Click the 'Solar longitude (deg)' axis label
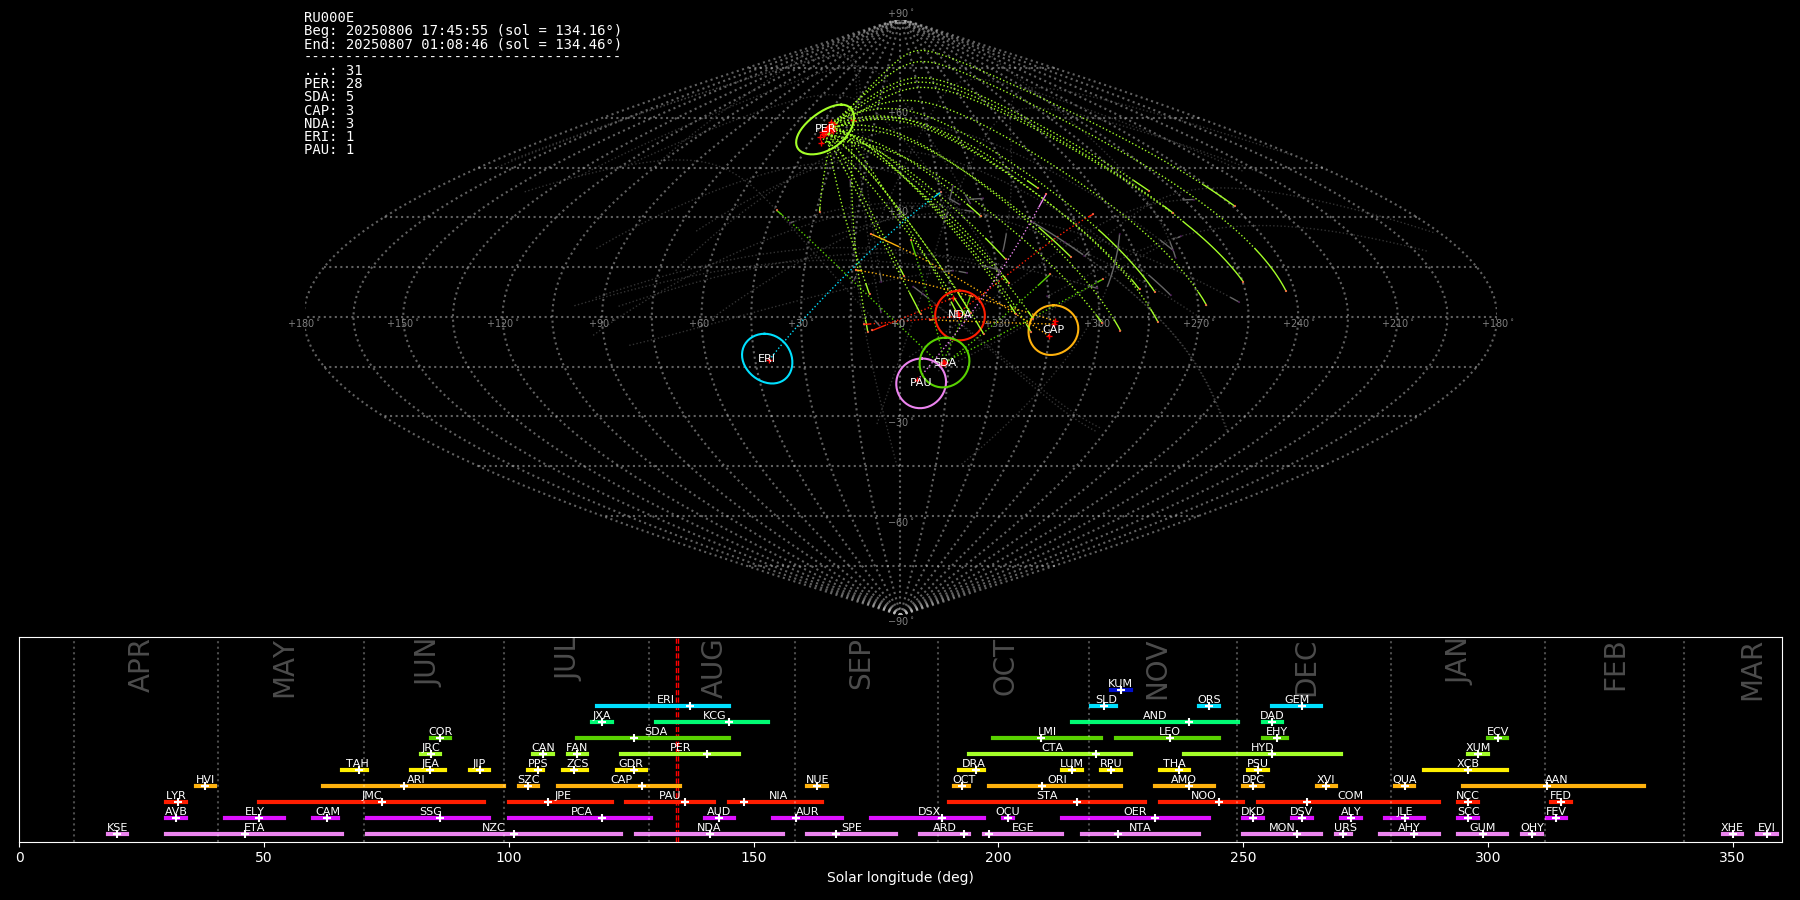This screenshot has height=900, width=1800. click(900, 877)
